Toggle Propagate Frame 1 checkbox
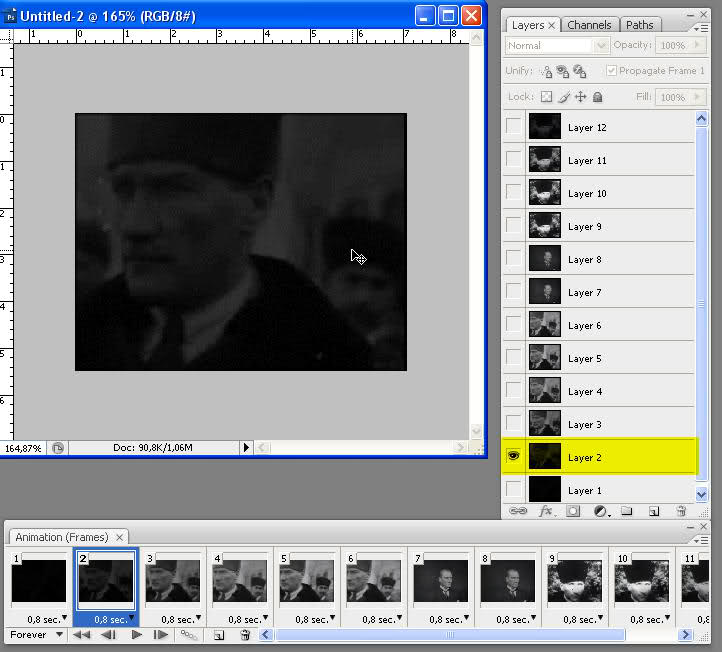The width and height of the screenshot is (722, 652). [x=611, y=71]
